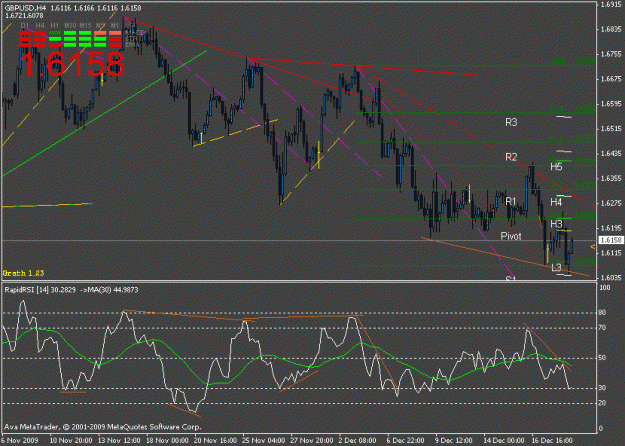Viewport: 625px width, 446px height.
Task: Click the R1 resistance level label
Action: [x=511, y=201]
